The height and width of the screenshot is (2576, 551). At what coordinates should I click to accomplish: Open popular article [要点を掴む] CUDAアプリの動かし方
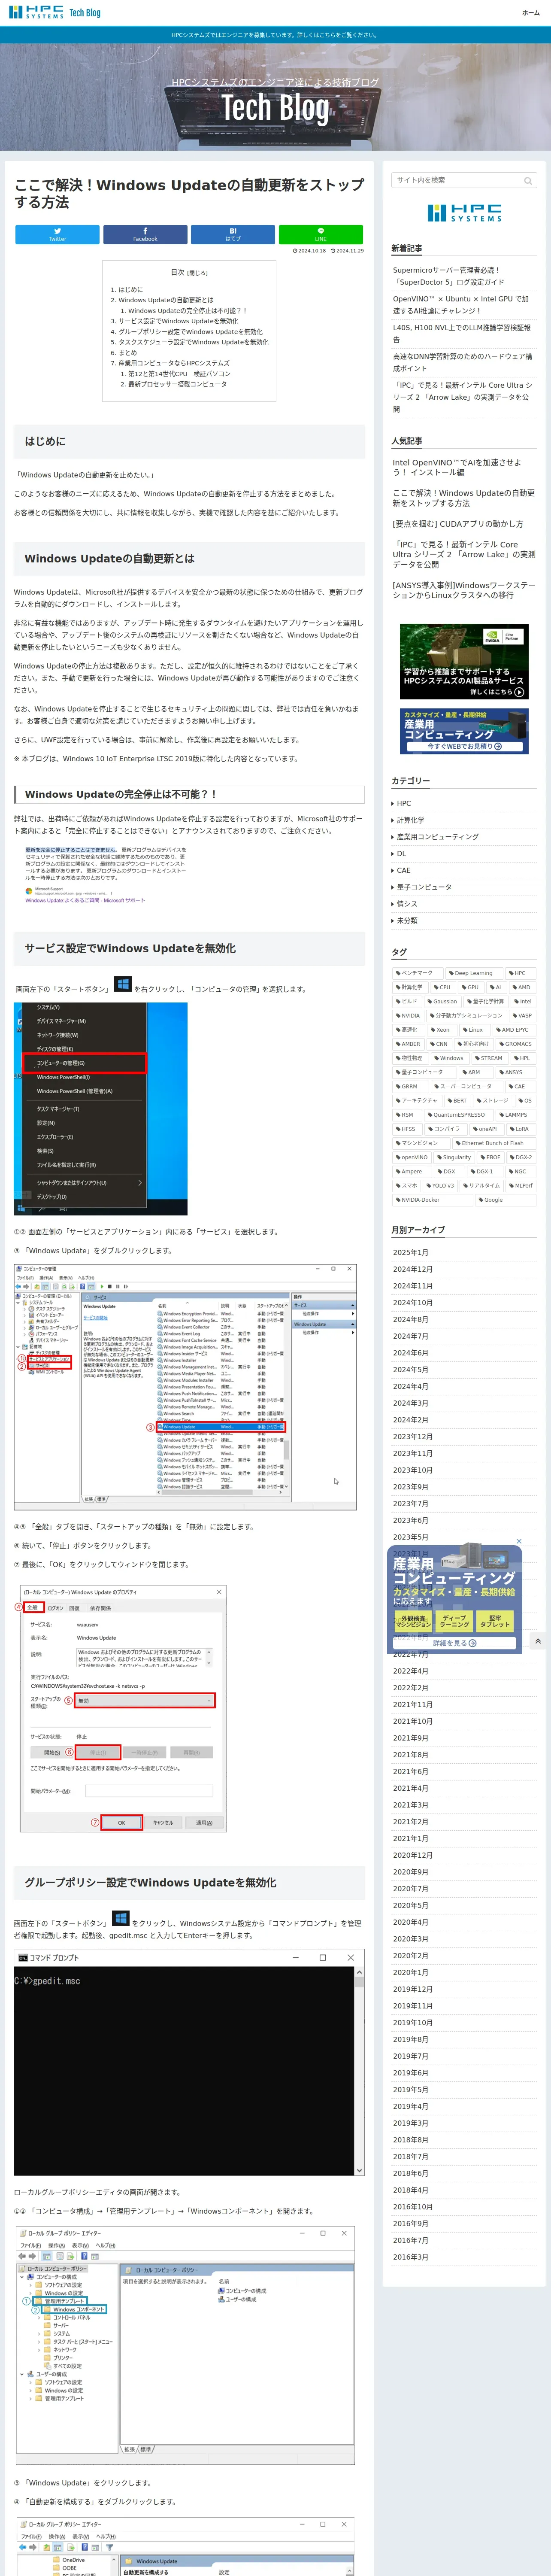coord(458,524)
